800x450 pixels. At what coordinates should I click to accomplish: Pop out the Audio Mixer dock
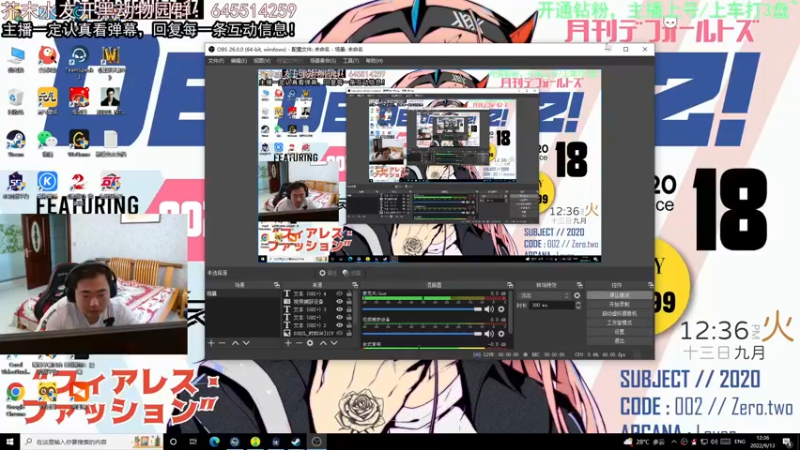[x=510, y=285]
